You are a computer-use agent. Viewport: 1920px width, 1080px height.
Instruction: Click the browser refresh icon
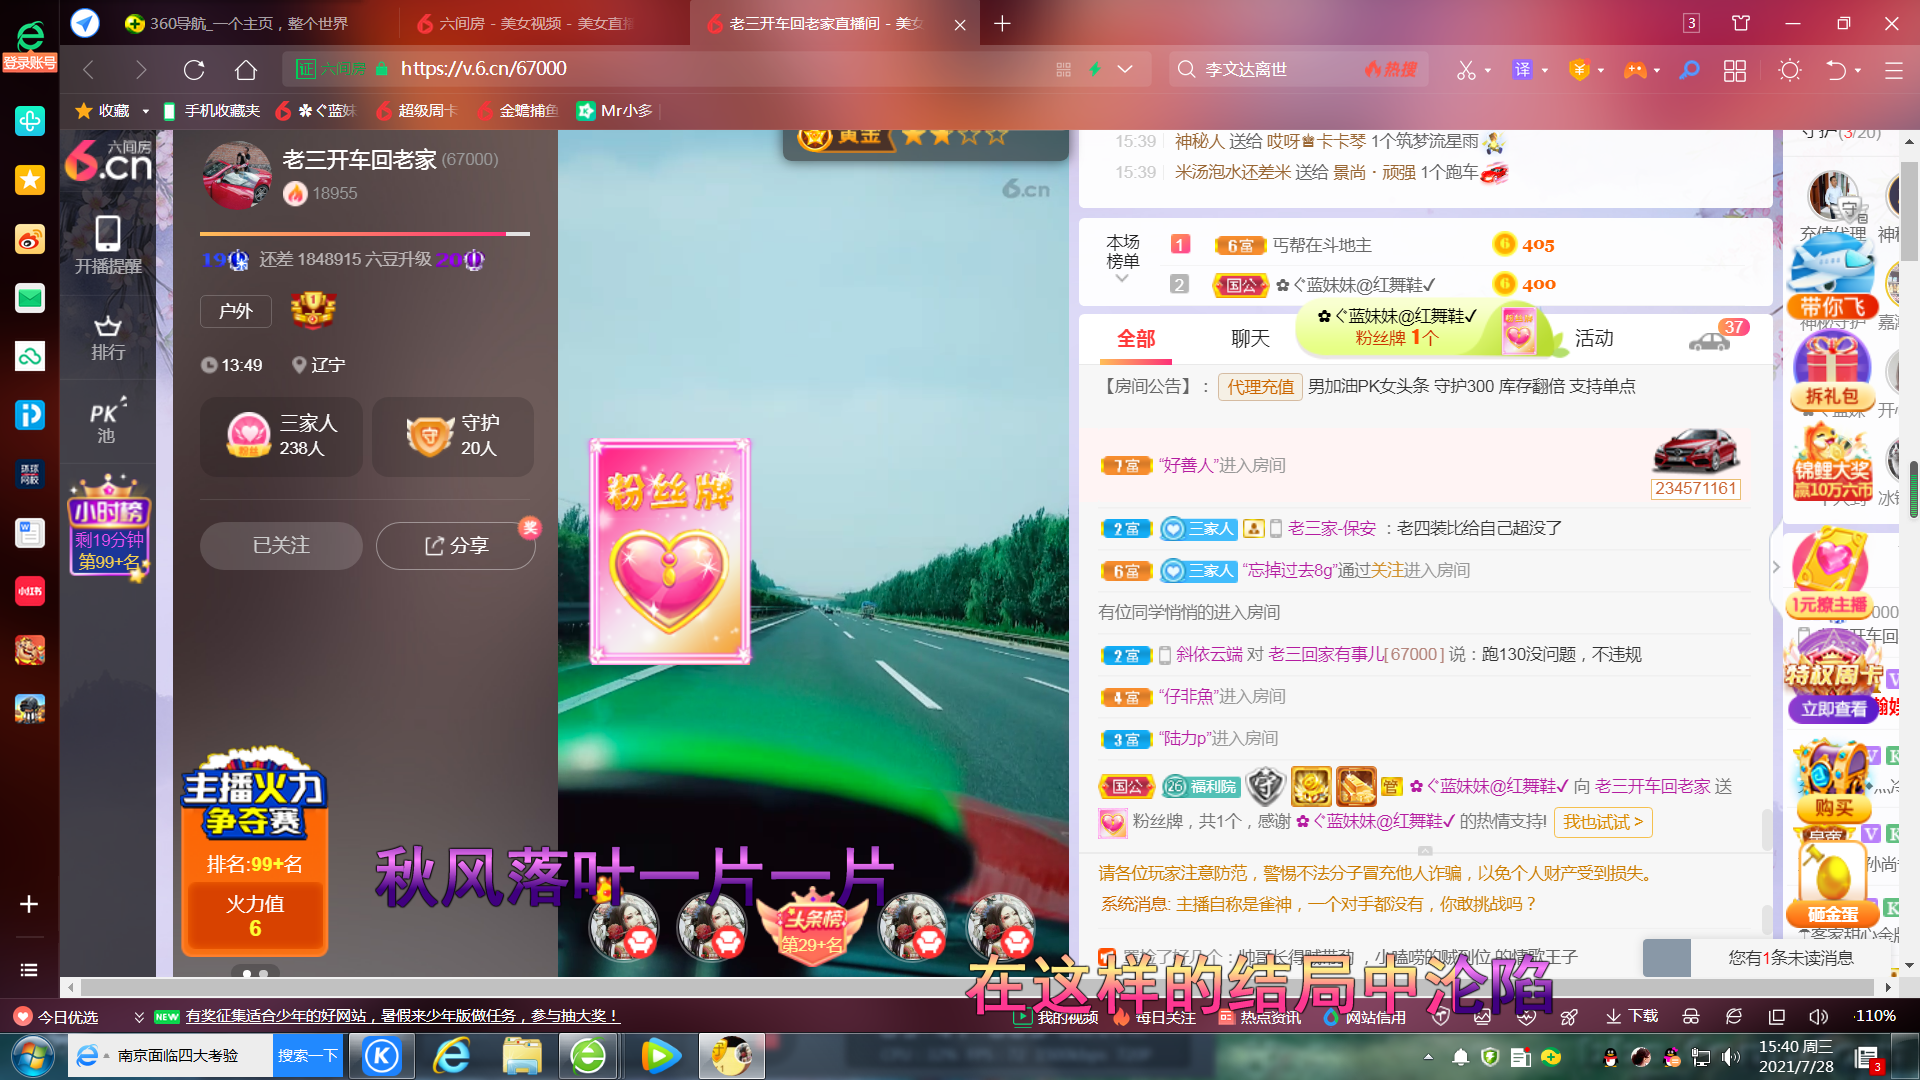[194, 69]
